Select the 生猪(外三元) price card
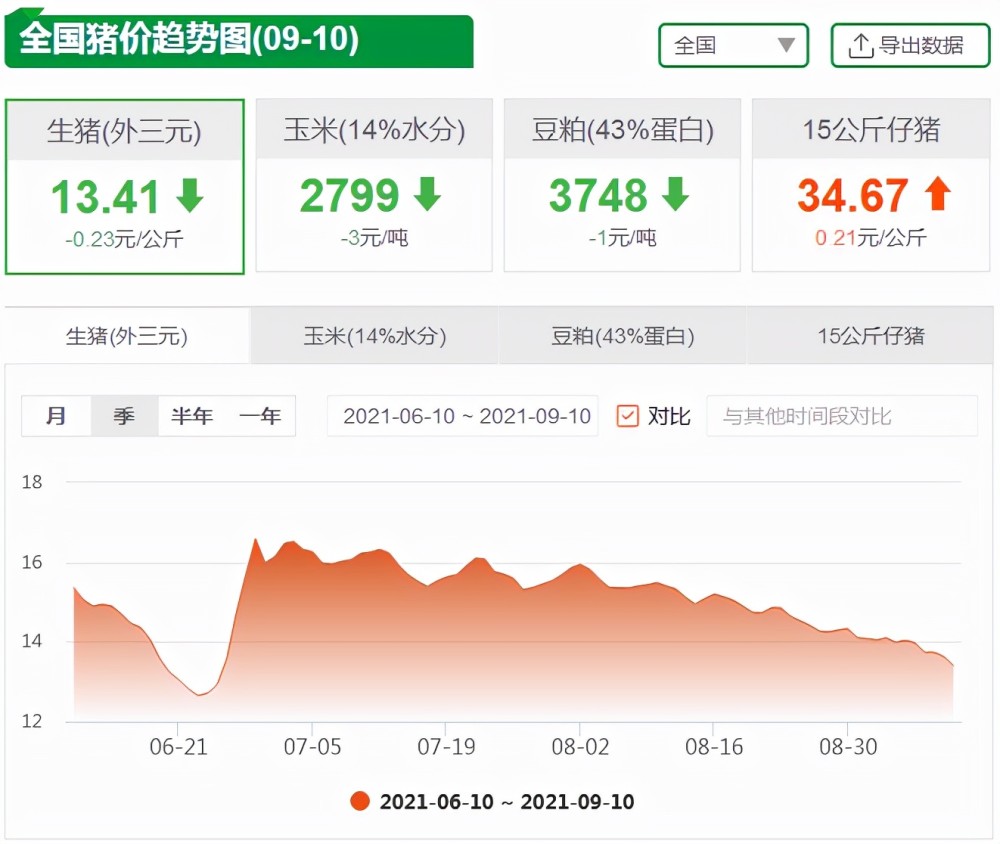The image size is (1000, 844). click(x=125, y=187)
